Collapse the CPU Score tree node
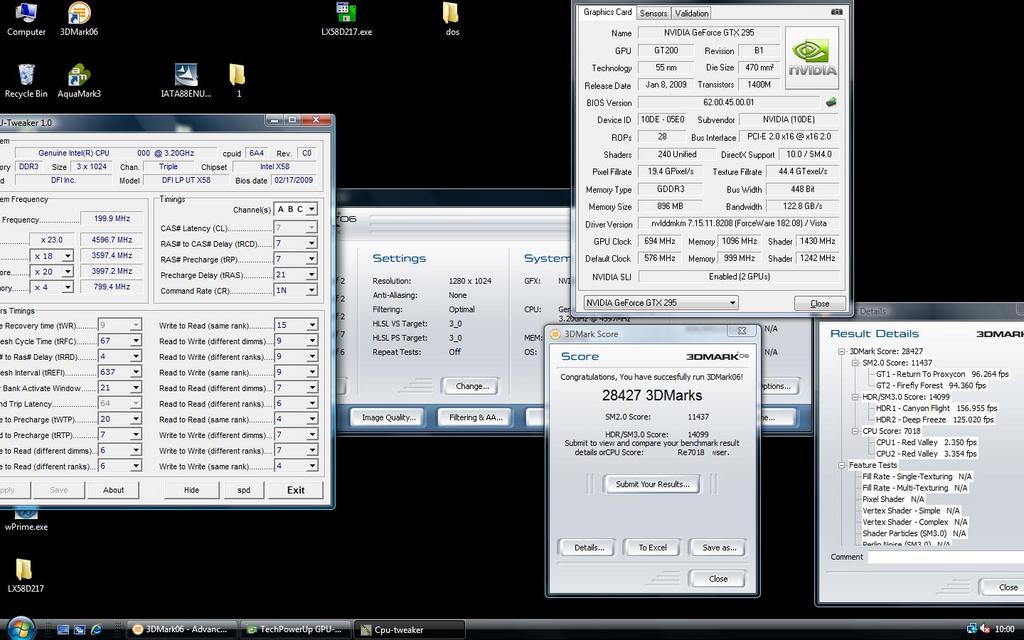Screen dimensions: 1024x640 pyautogui.click(x=855, y=431)
